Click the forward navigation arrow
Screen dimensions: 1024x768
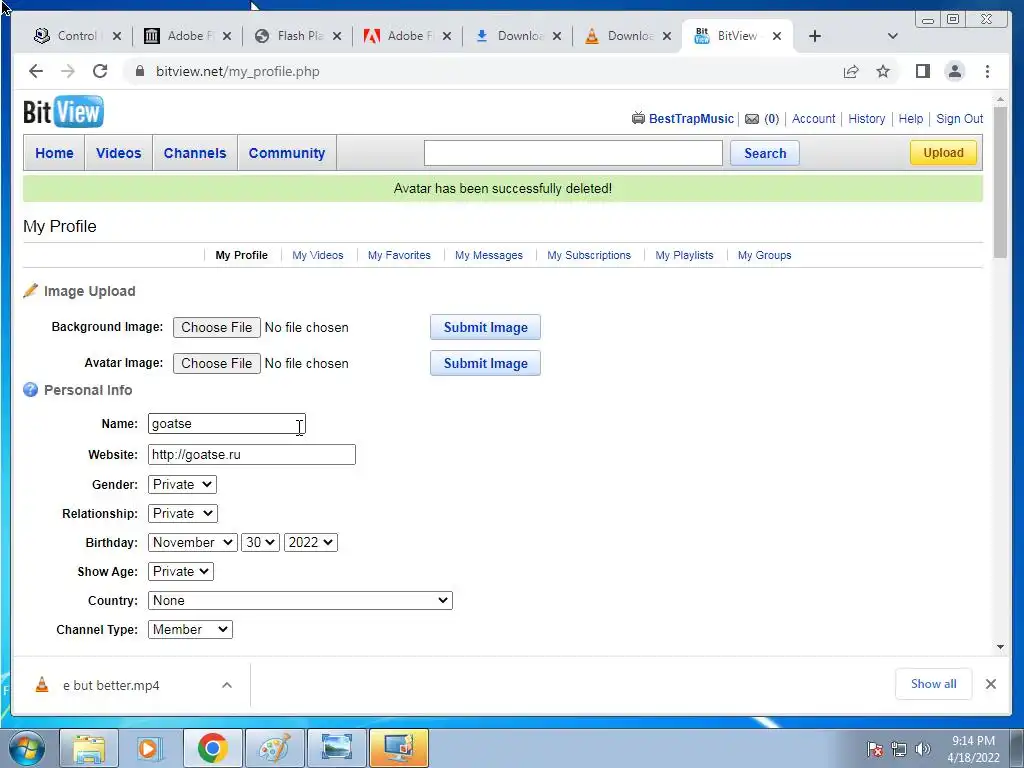click(x=68, y=71)
